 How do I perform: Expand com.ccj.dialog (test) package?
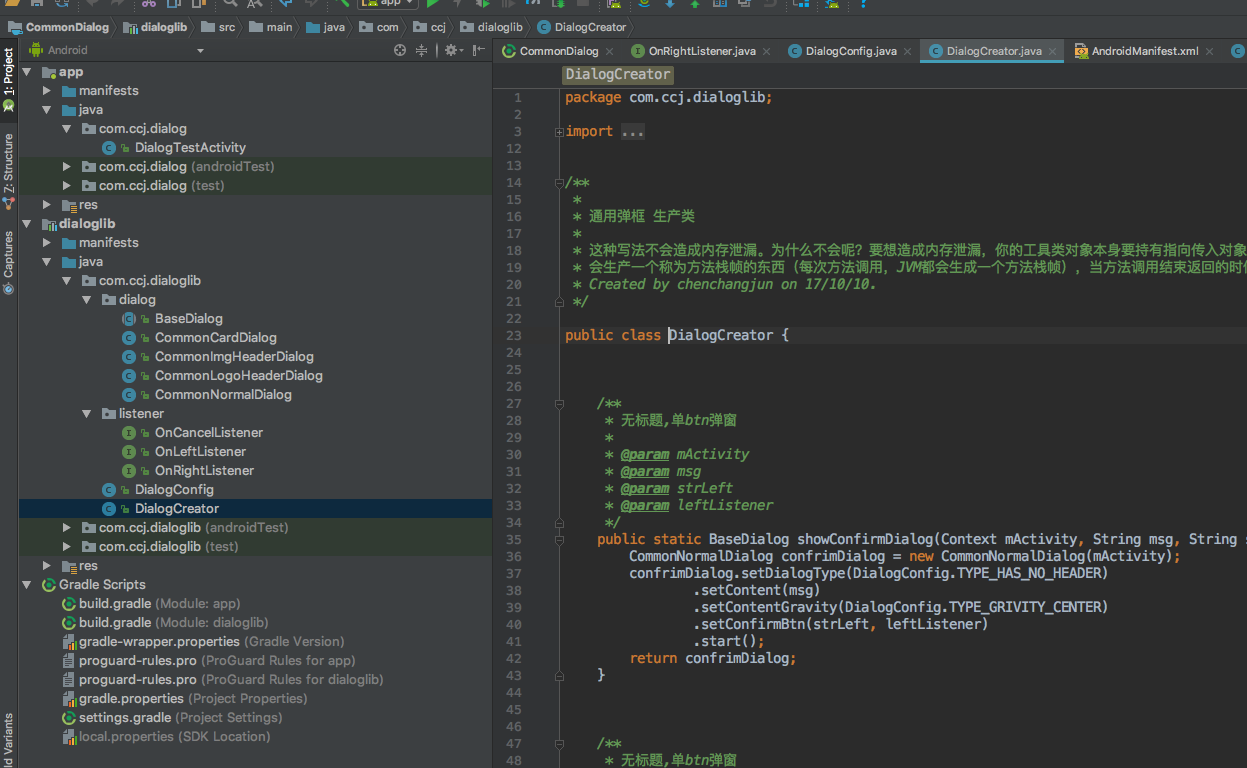pos(67,186)
